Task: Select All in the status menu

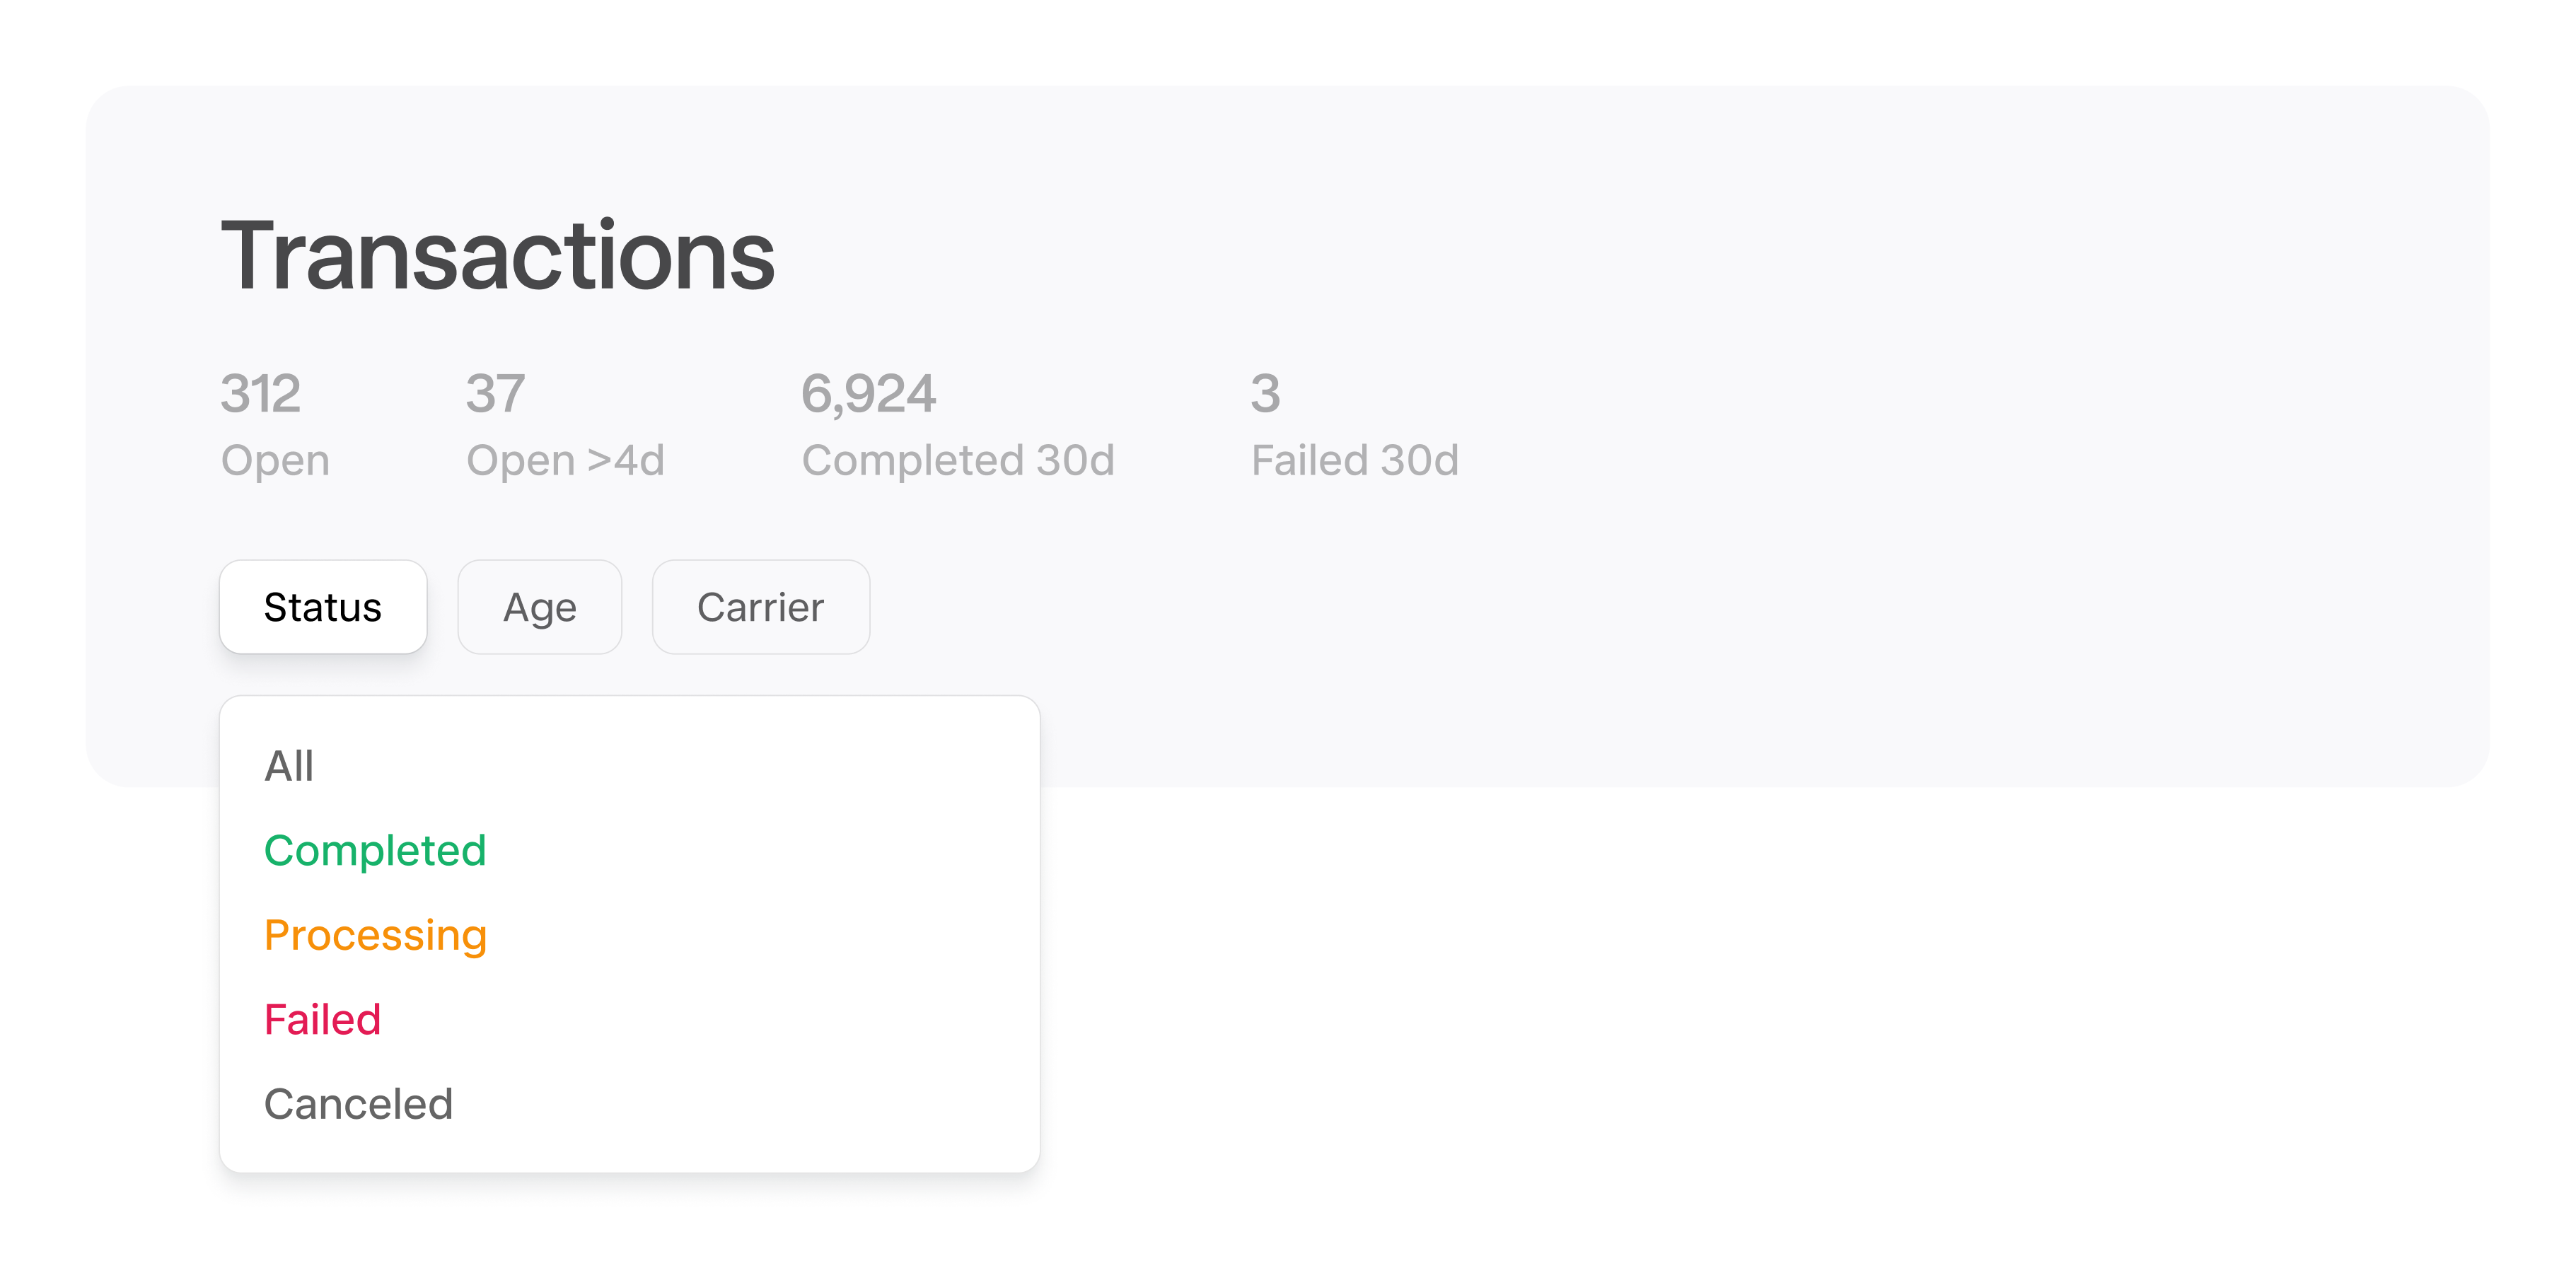Action: [x=630, y=766]
